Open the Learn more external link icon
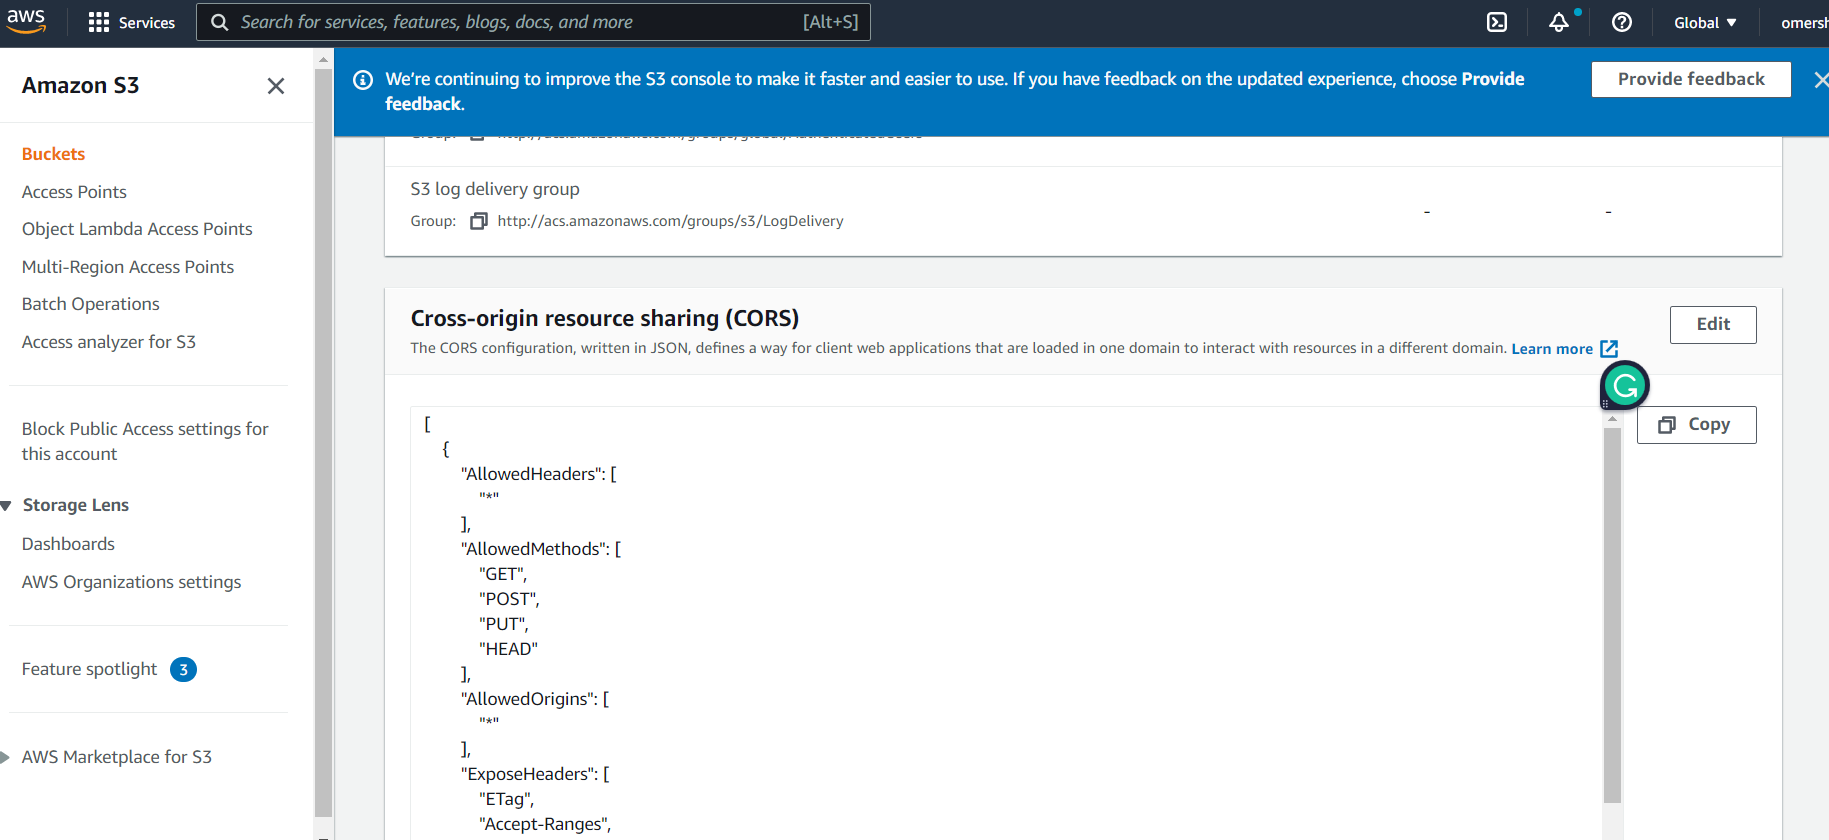This screenshot has height=840, width=1829. pos(1609,348)
